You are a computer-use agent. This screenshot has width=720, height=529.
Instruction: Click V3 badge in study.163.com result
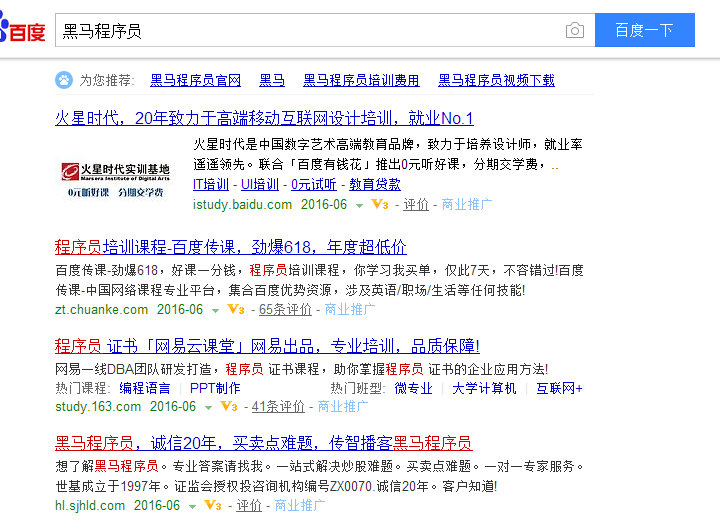[228, 407]
